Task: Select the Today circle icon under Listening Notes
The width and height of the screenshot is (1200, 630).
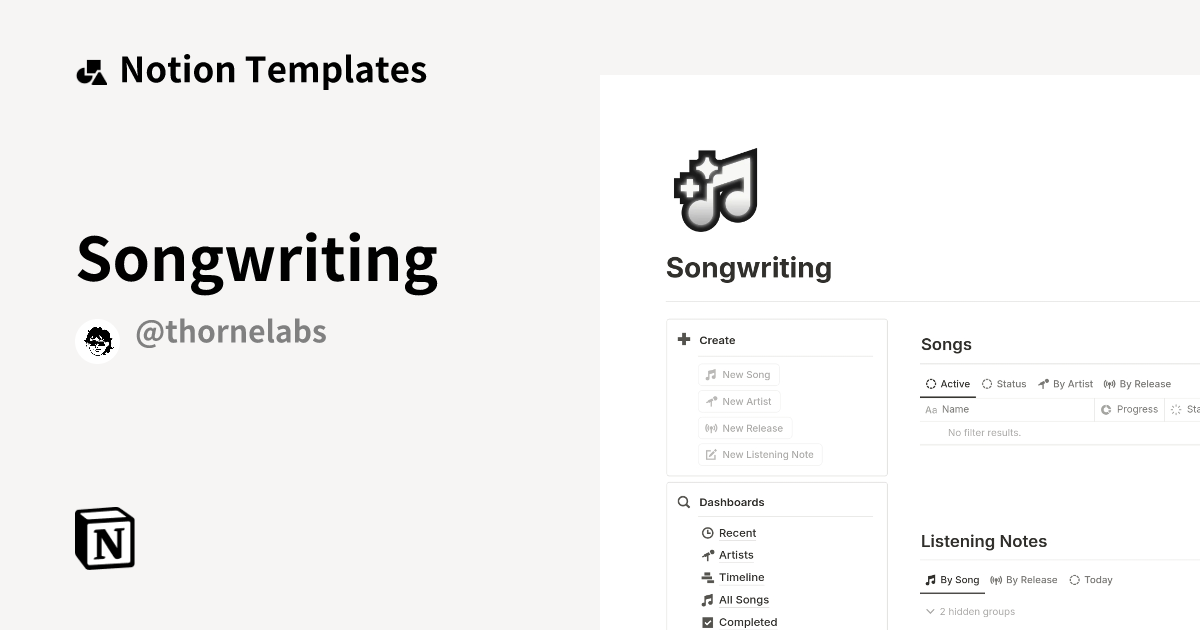Action: click(x=1073, y=579)
